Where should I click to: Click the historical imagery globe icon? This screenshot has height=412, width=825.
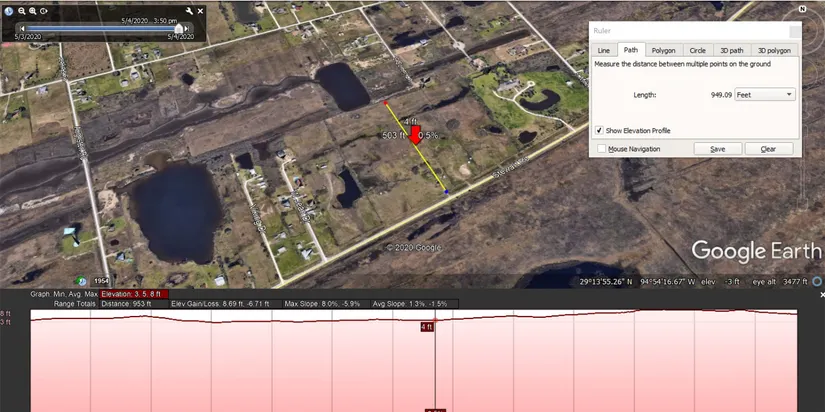(x=9, y=10)
